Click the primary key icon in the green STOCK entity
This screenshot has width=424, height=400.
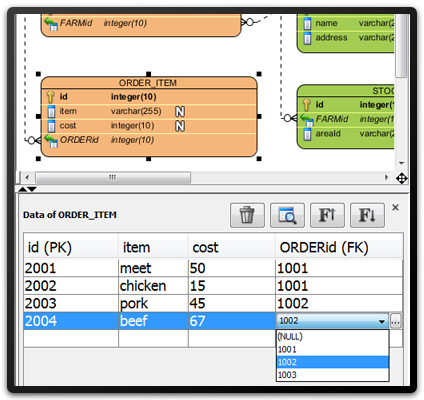(306, 105)
